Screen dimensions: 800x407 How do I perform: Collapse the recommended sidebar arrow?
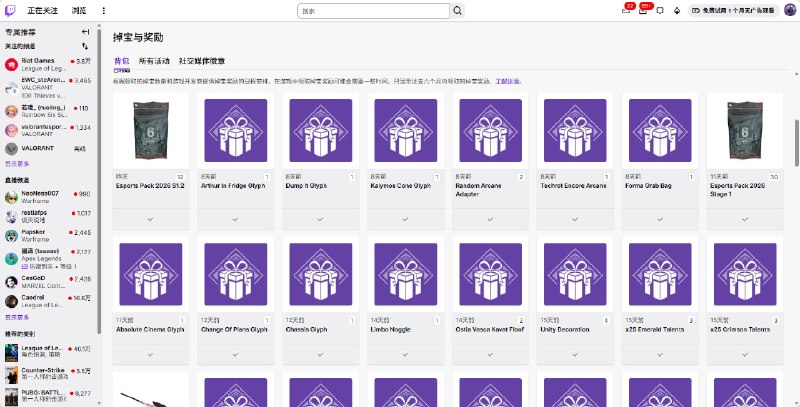[85, 32]
